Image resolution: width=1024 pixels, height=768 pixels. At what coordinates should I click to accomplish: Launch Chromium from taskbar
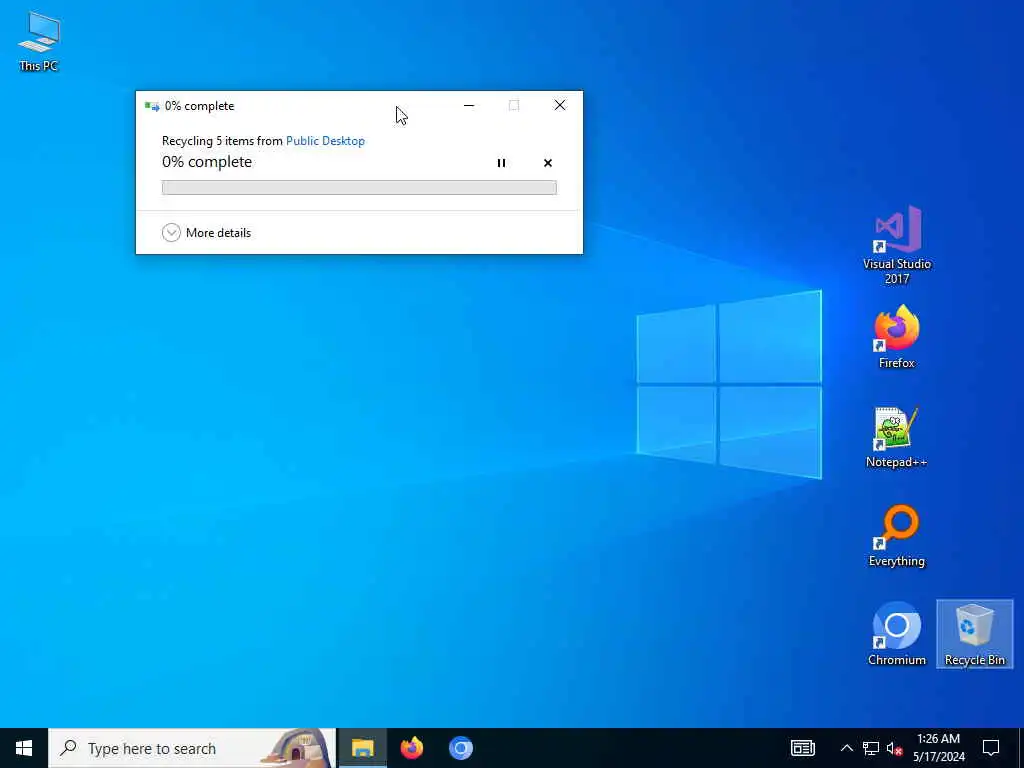460,748
